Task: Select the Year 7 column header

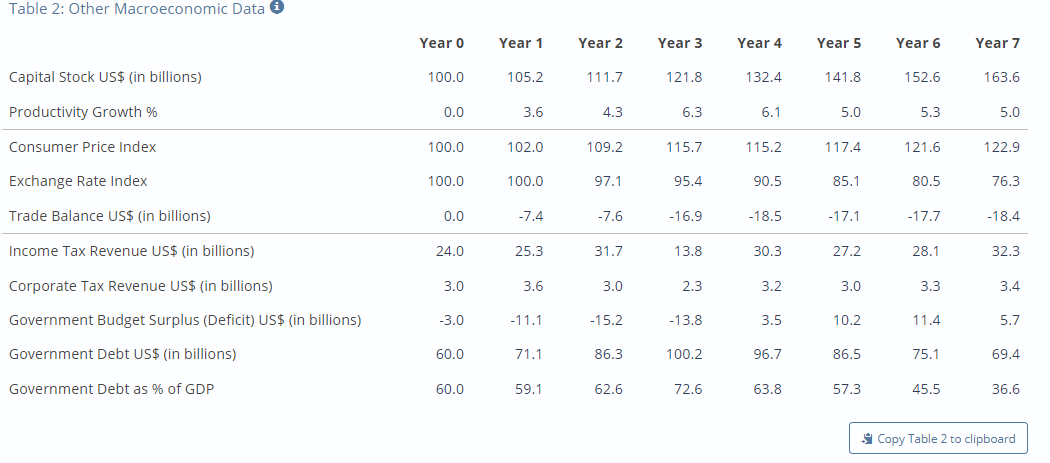Action: click(x=997, y=43)
